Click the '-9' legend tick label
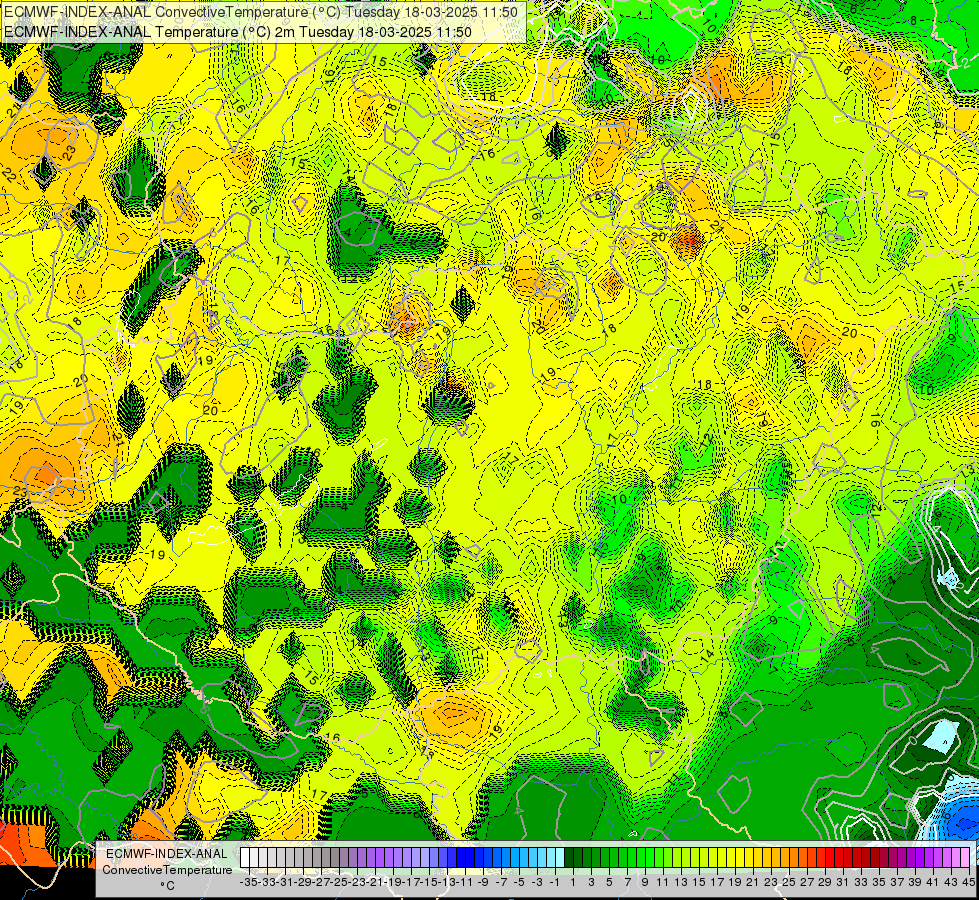Viewport: 979px width, 900px height. (x=483, y=882)
